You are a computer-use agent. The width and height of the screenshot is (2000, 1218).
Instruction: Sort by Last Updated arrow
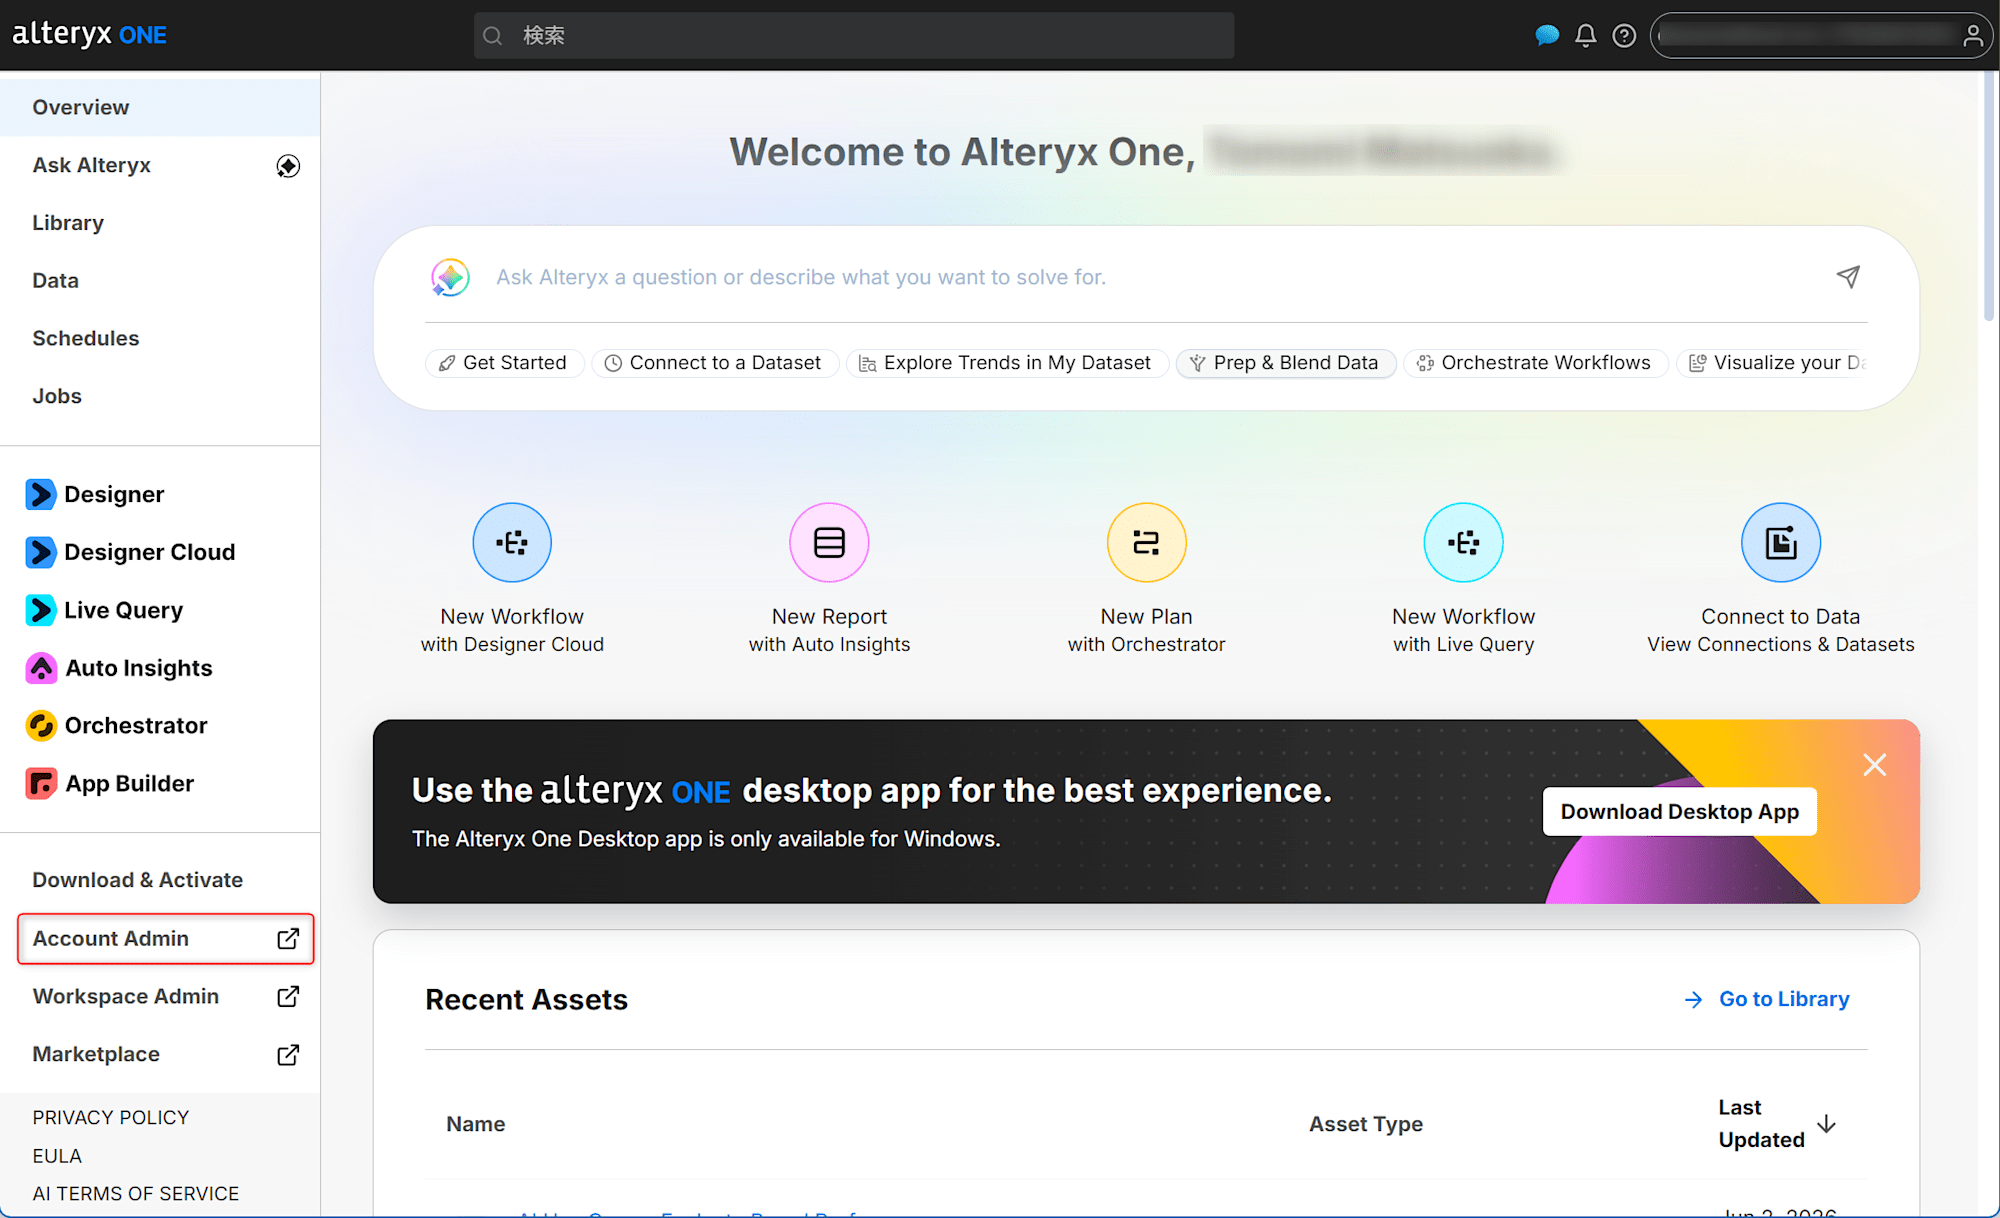[x=1827, y=1124]
